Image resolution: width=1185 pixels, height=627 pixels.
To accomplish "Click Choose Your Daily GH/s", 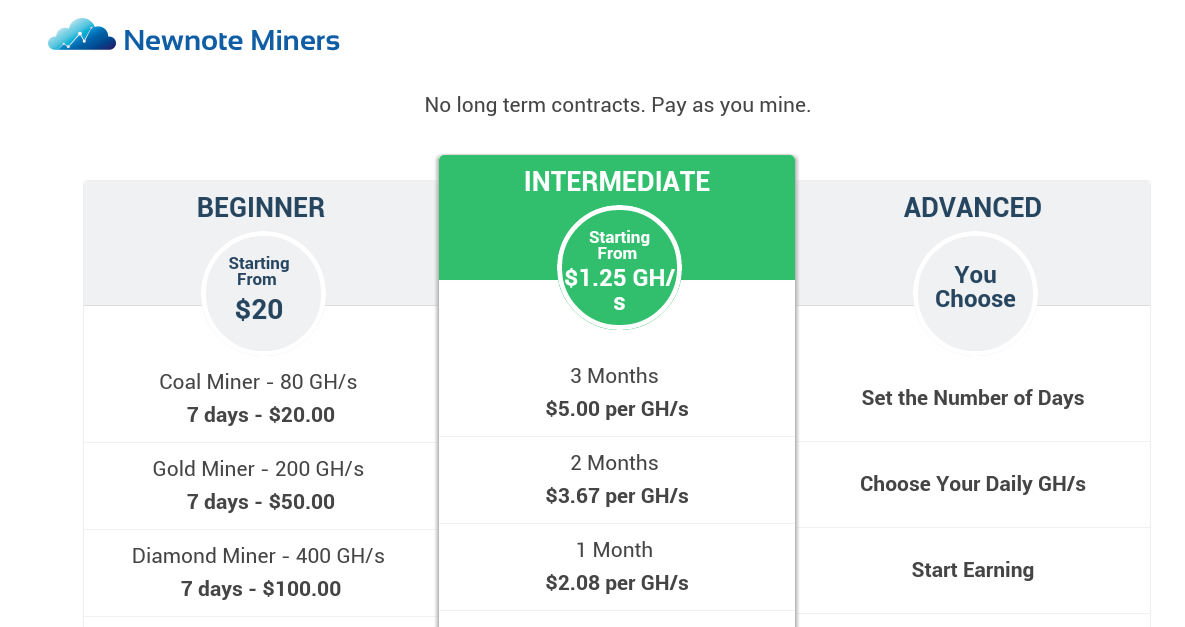I will point(972,484).
